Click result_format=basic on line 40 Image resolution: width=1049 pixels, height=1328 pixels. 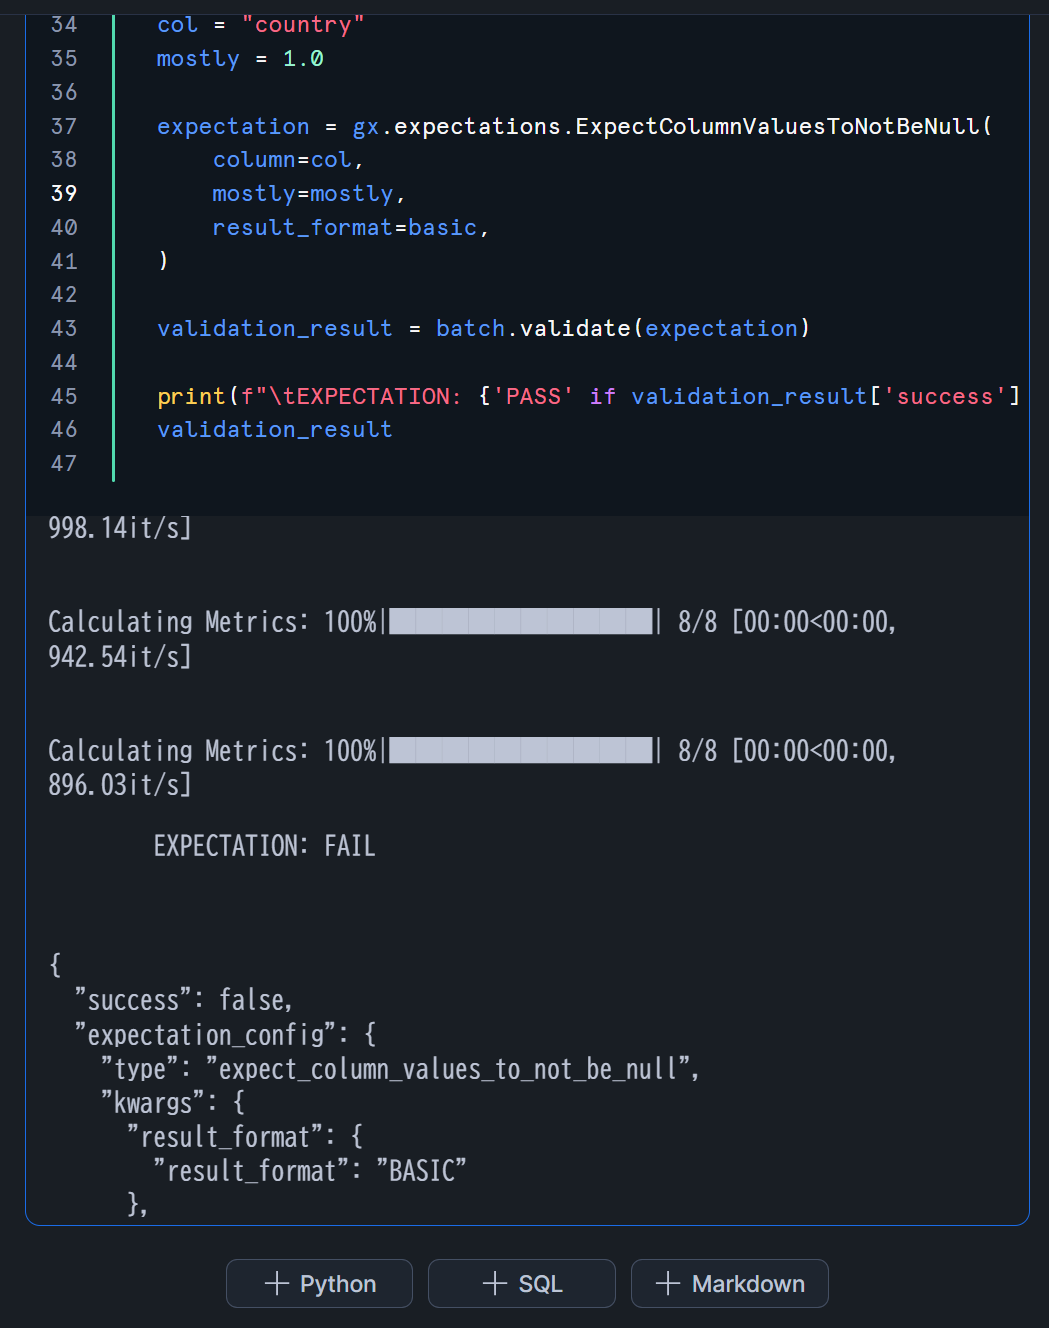point(349,227)
